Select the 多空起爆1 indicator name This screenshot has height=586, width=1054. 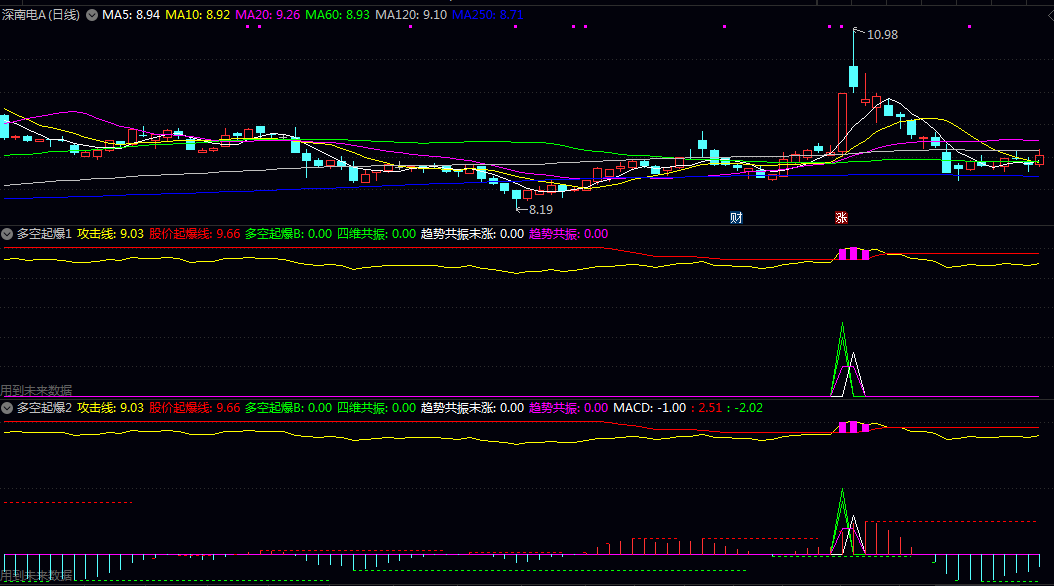tap(44, 234)
